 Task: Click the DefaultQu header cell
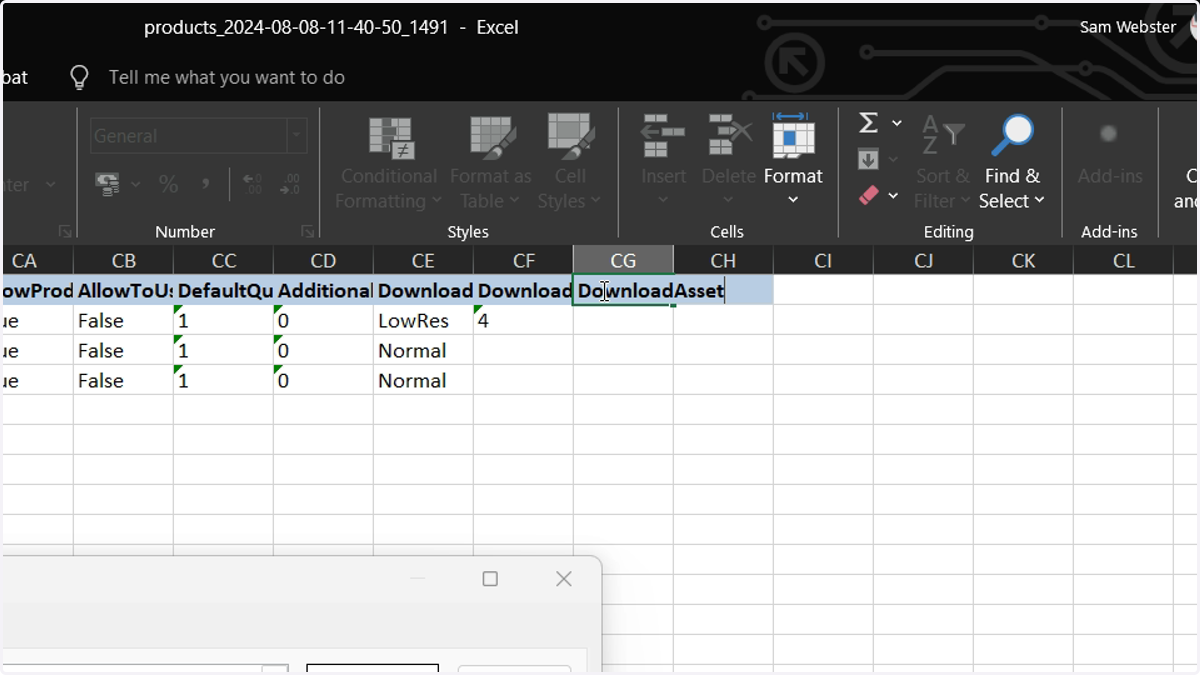(x=223, y=291)
